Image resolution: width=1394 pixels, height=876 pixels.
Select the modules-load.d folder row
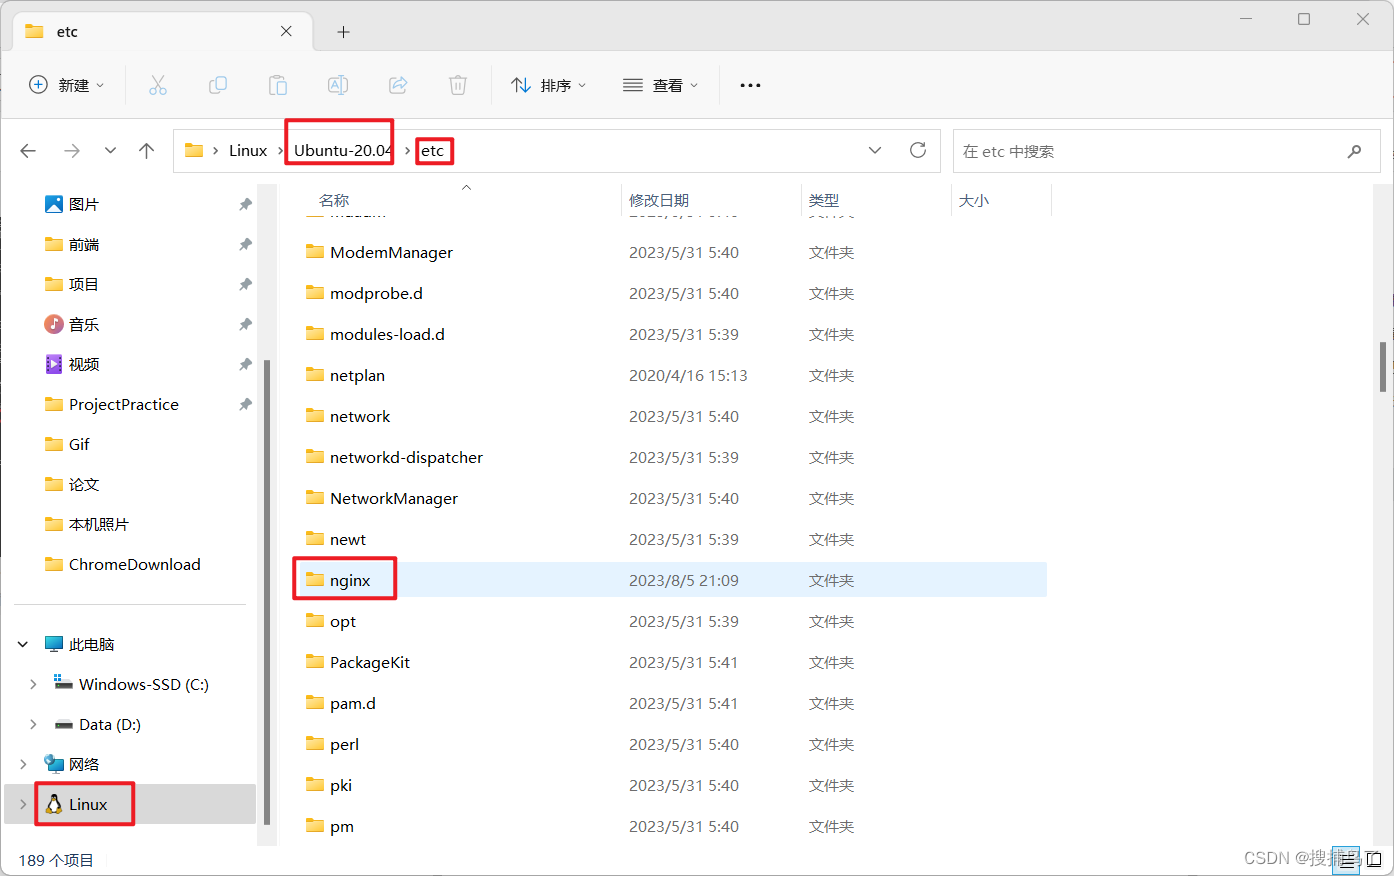[675, 334]
